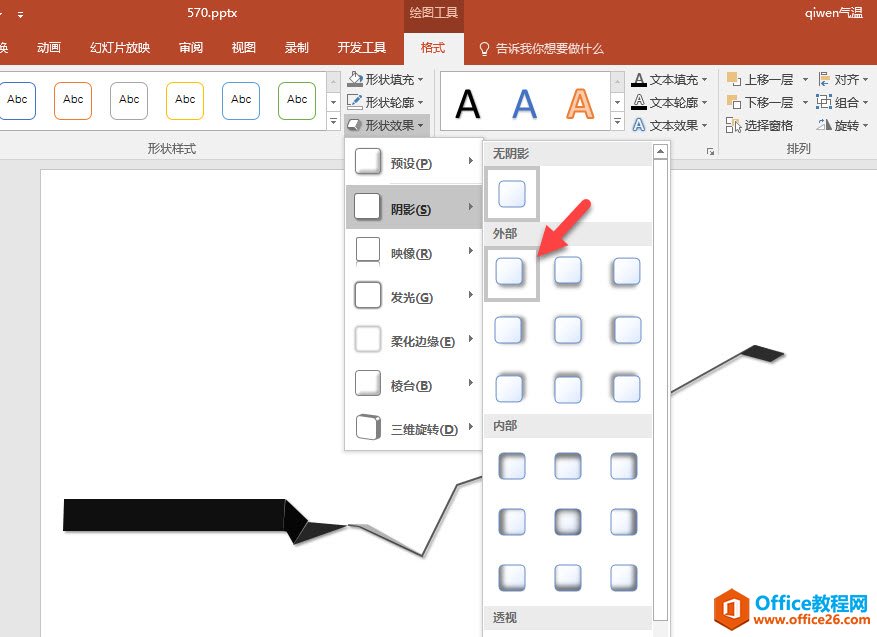Select the 无阴影 no shadow thumbnail
This screenshot has height=637, width=877.
(512, 194)
